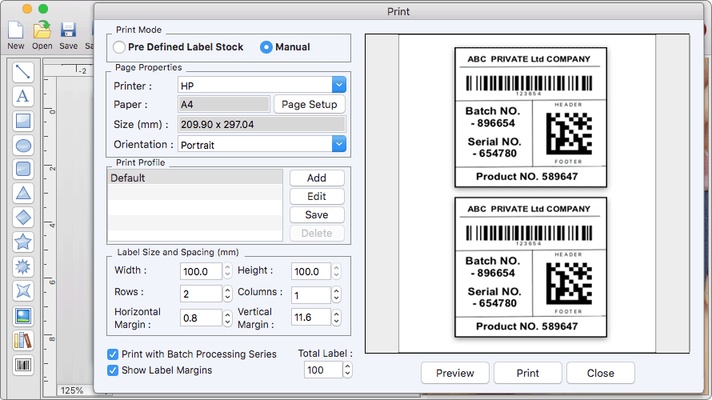Select the Ellipse tool

(23, 145)
